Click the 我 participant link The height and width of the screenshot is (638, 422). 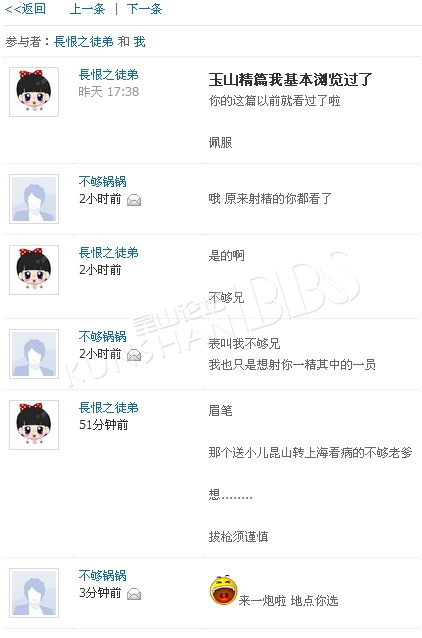[x=140, y=42]
